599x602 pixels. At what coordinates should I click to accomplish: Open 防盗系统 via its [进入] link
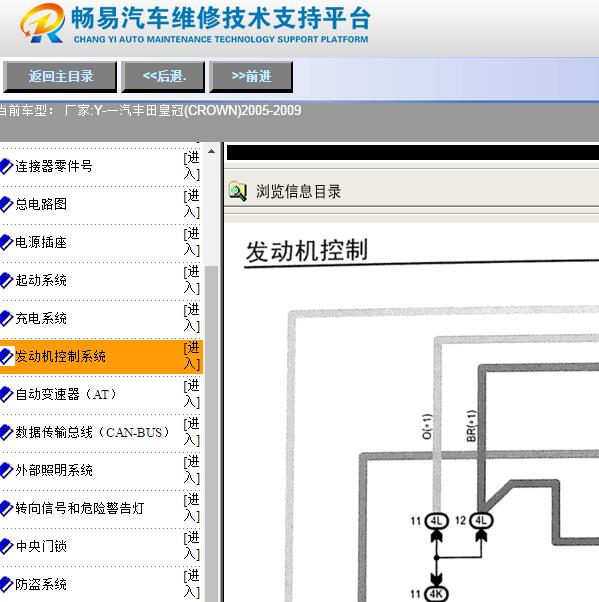tap(192, 584)
